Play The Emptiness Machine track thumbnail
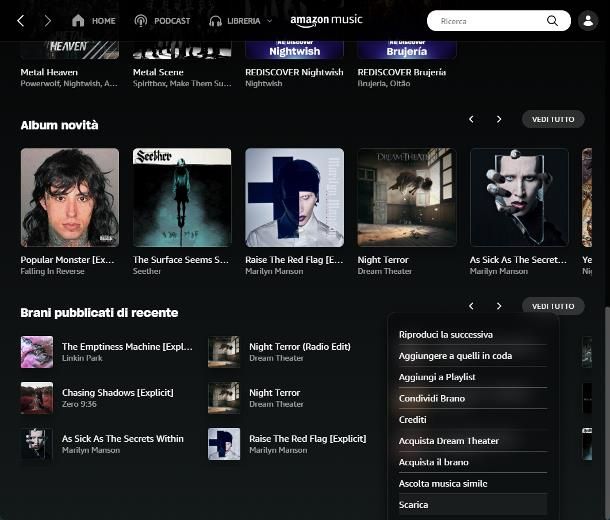Image resolution: width=610 pixels, height=520 pixels. (37, 352)
